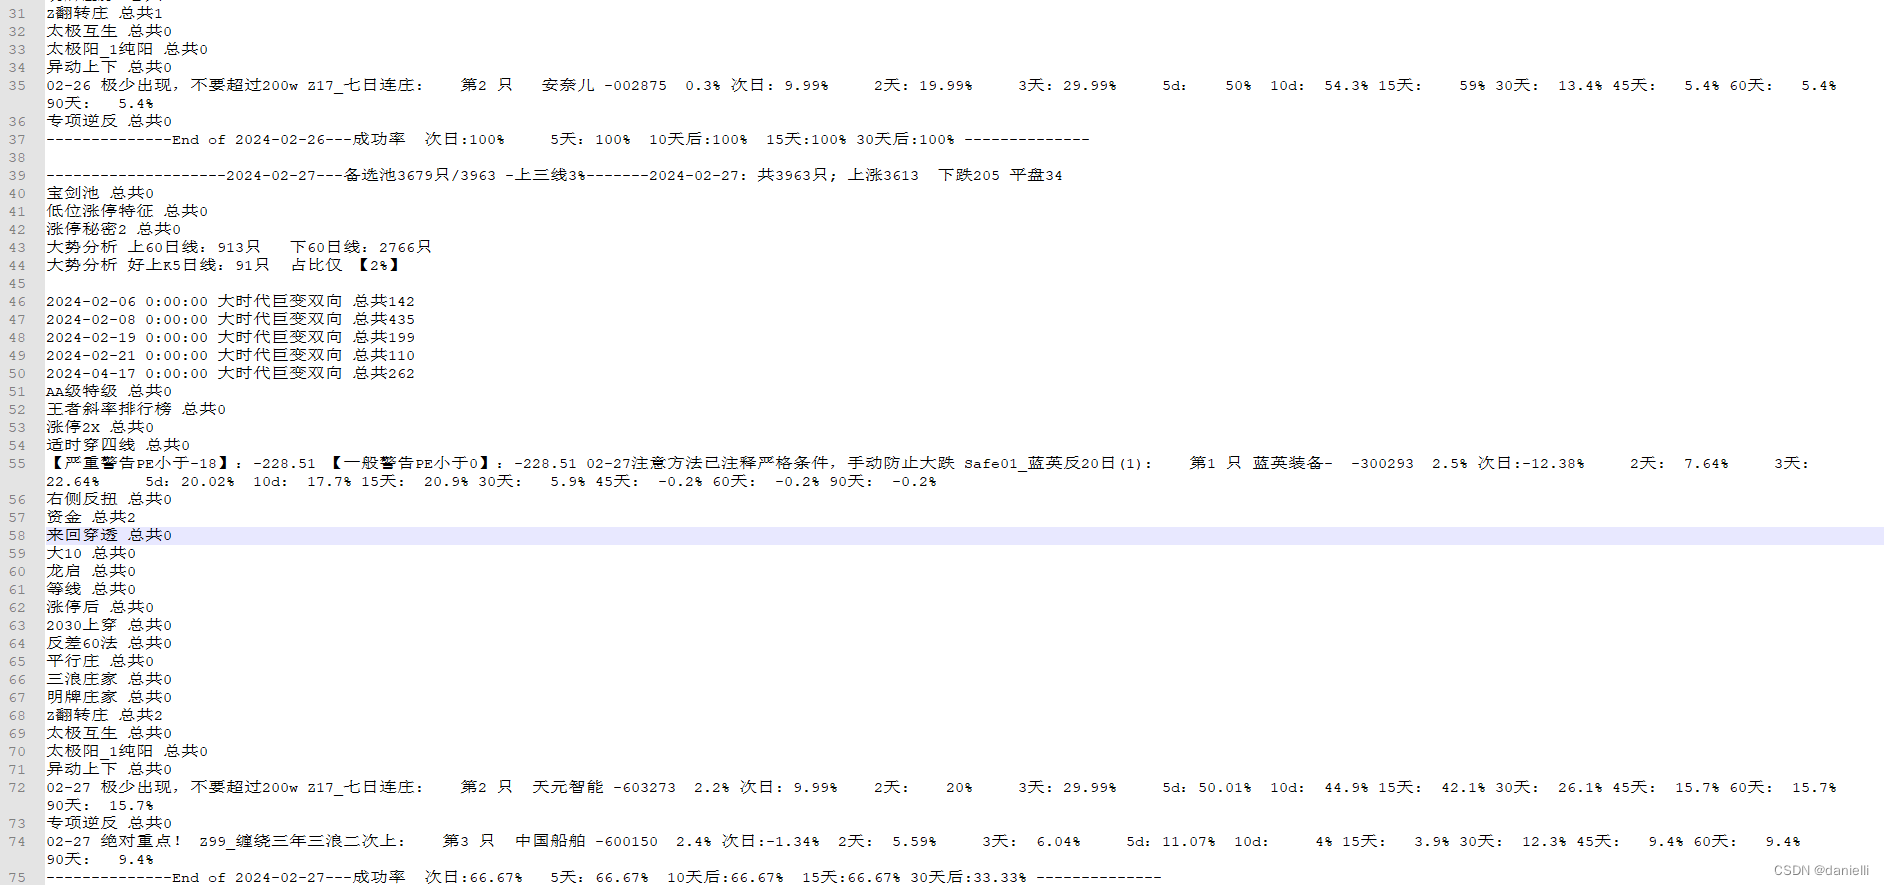Click the line '三浪庄家 总共0'
The width and height of the screenshot is (1884, 885).
pos(109,679)
